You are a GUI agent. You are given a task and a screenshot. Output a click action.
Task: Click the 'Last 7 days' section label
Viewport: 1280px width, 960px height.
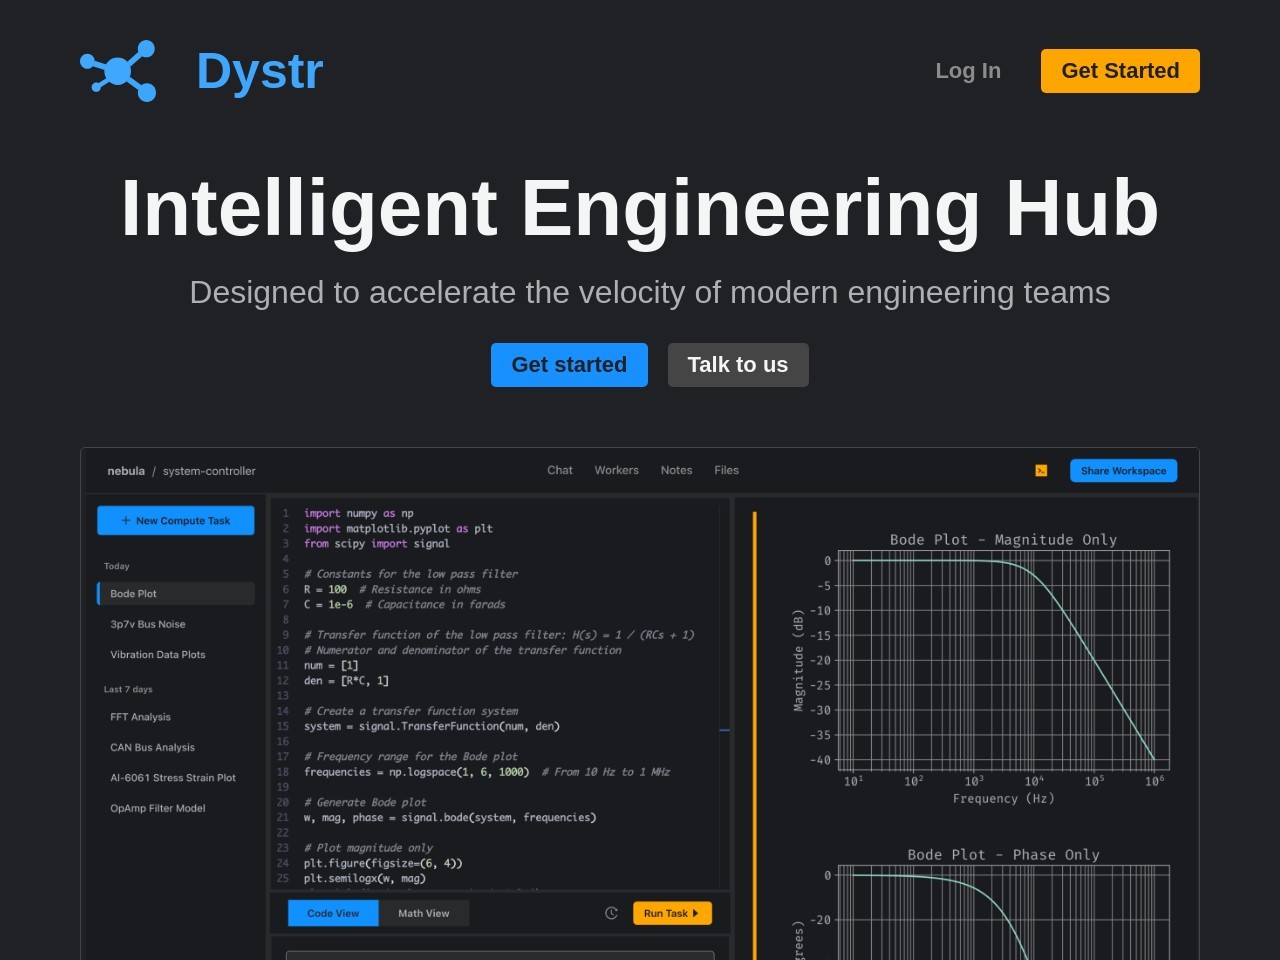128,689
